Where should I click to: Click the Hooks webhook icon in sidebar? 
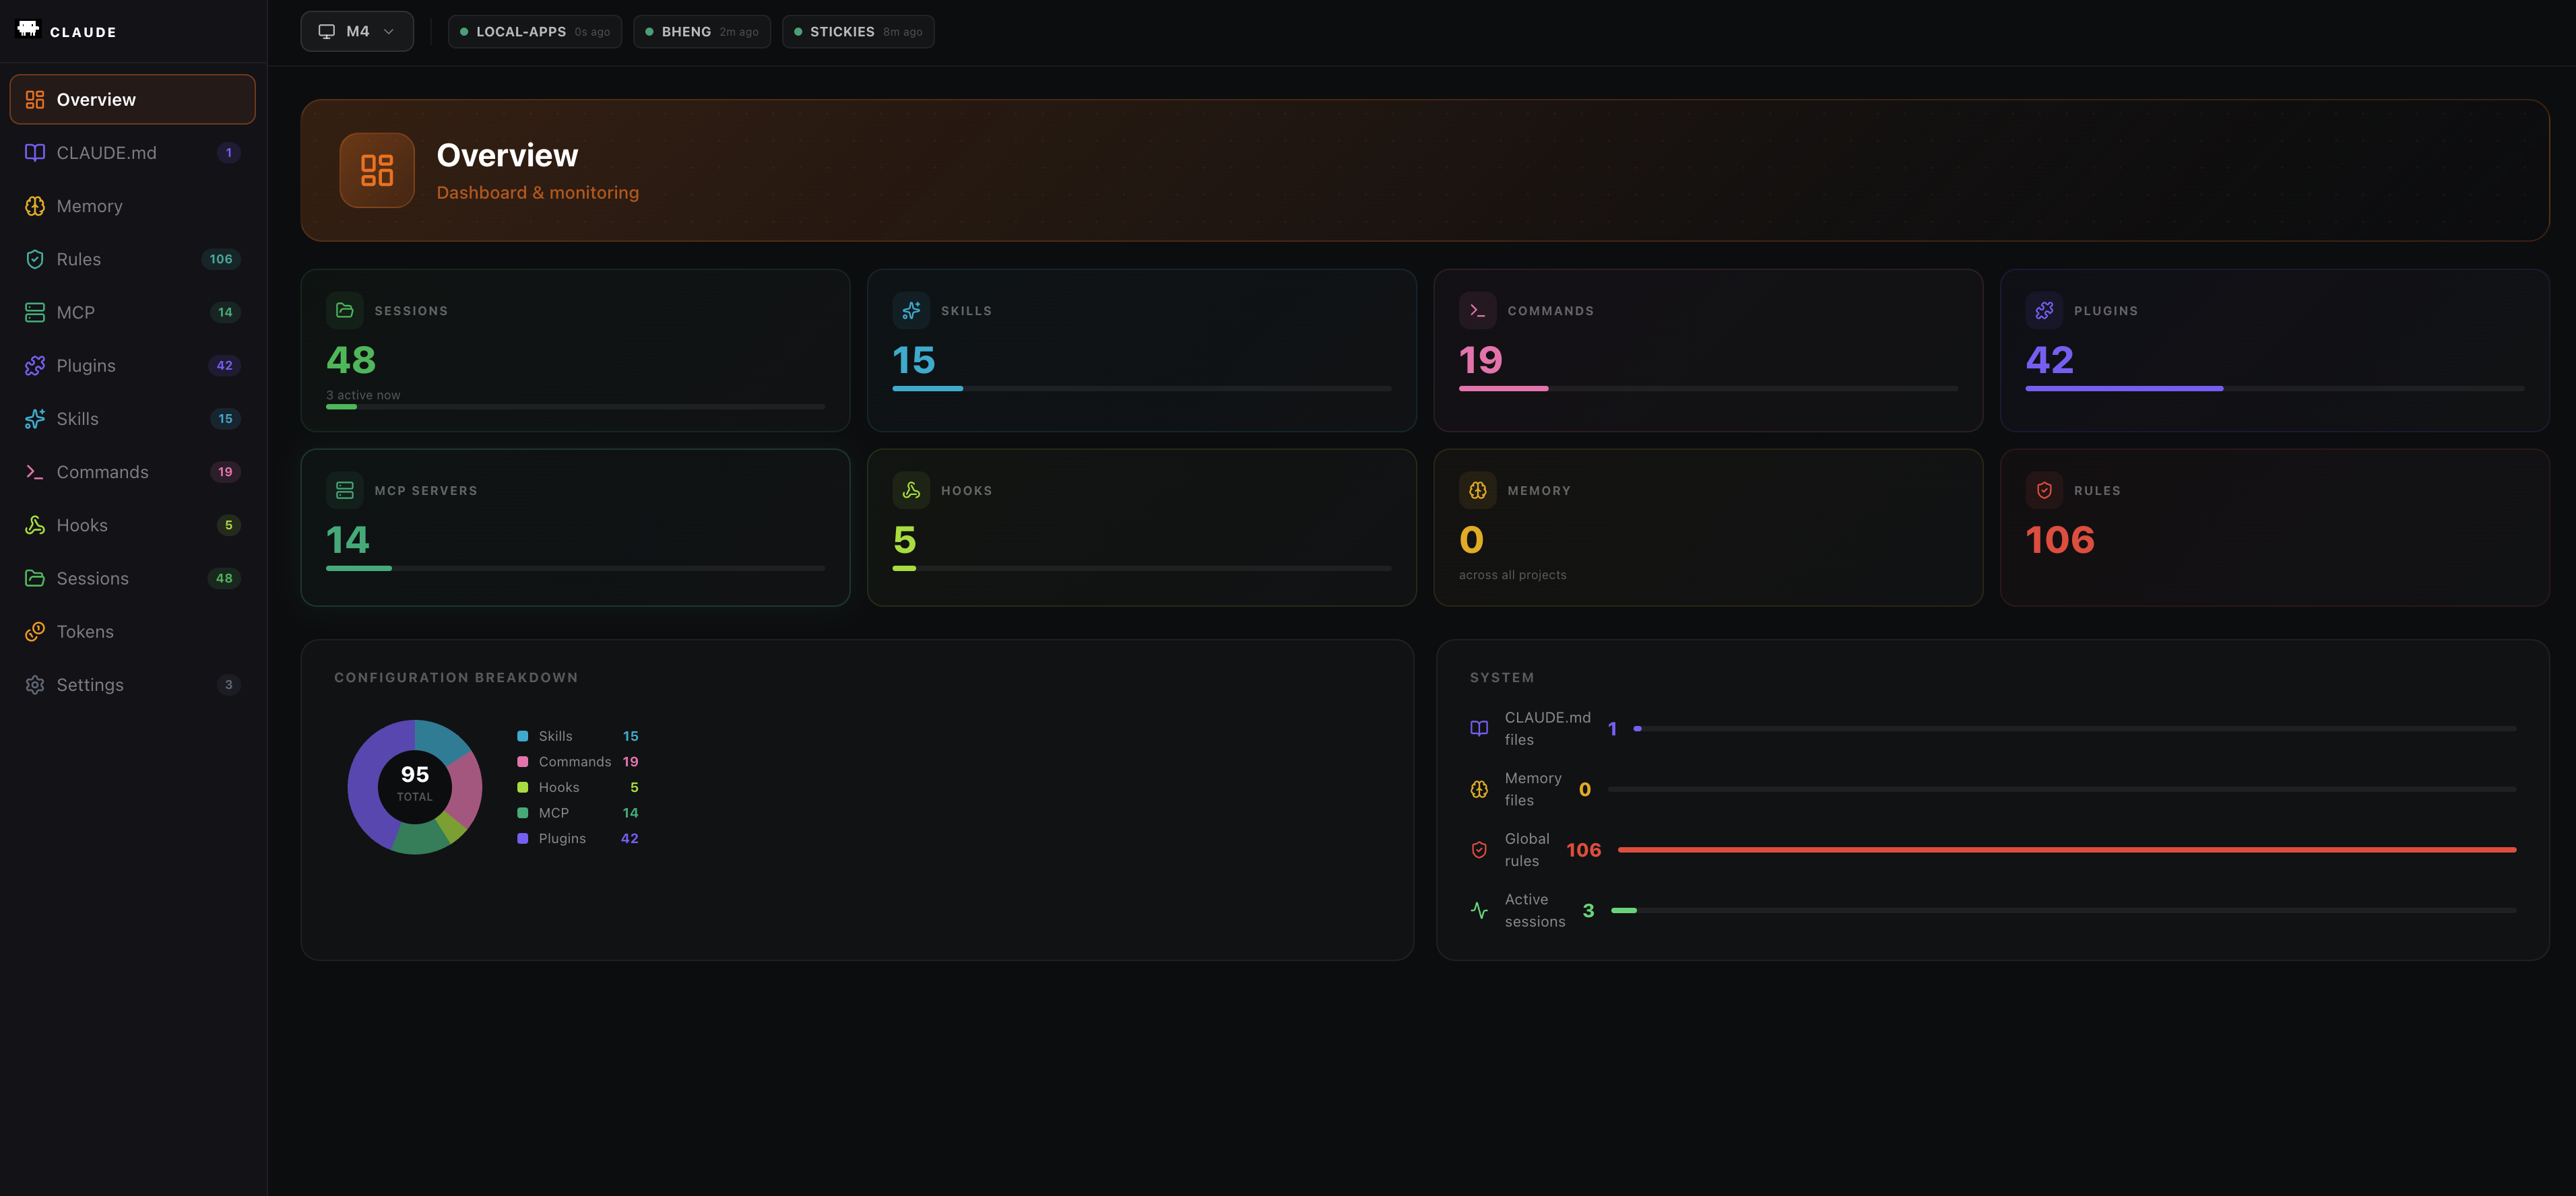coord(35,525)
